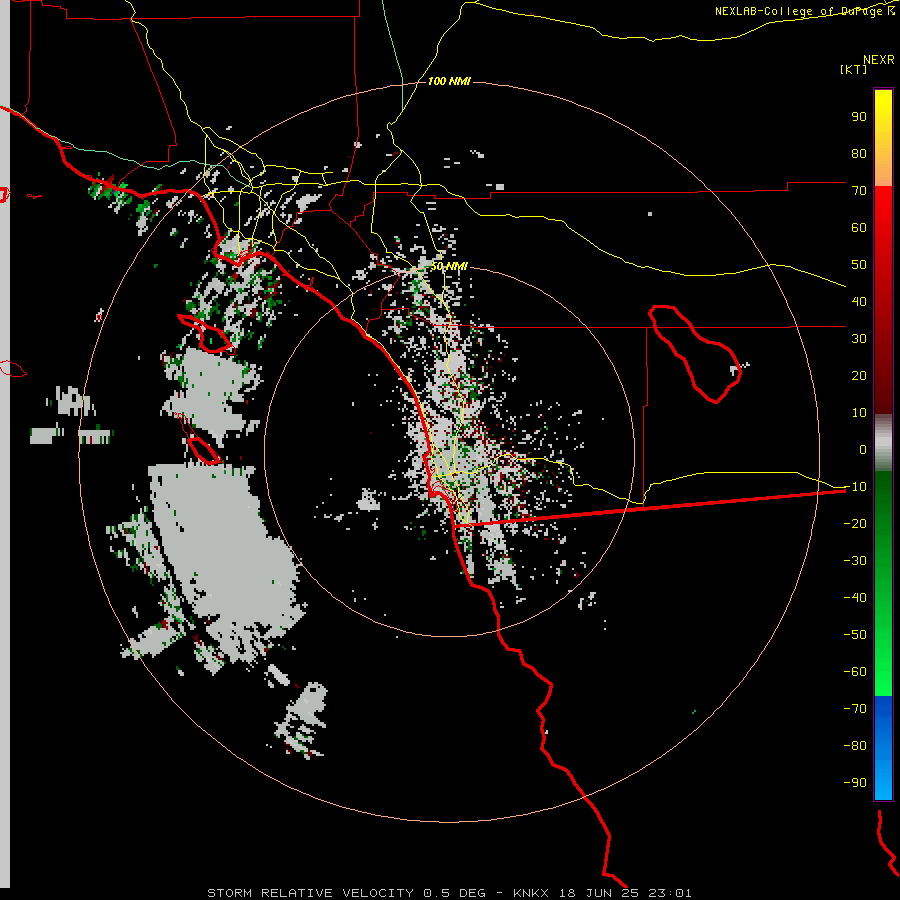Click the -90 knot value on the scale

[855, 782]
